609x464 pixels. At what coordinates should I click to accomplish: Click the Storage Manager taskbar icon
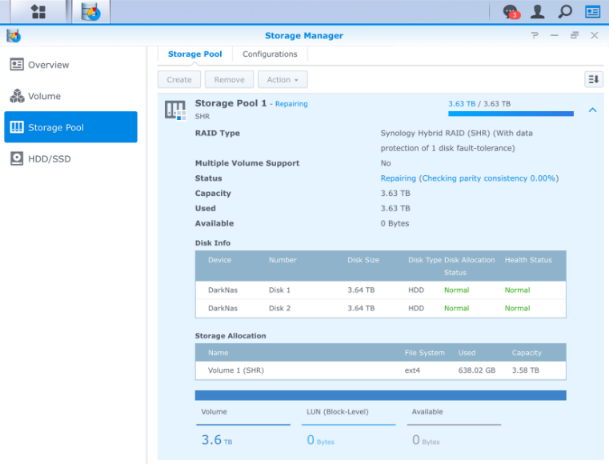tap(91, 12)
